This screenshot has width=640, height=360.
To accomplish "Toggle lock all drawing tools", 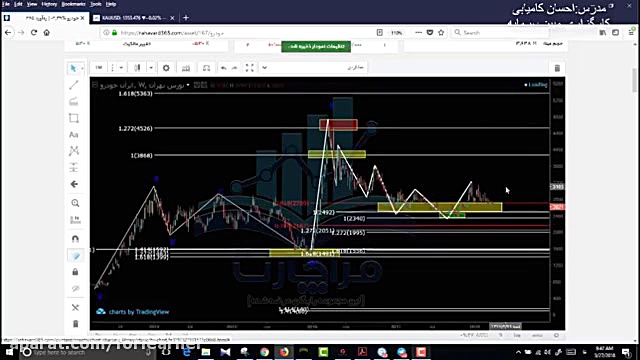I will 75,272.
